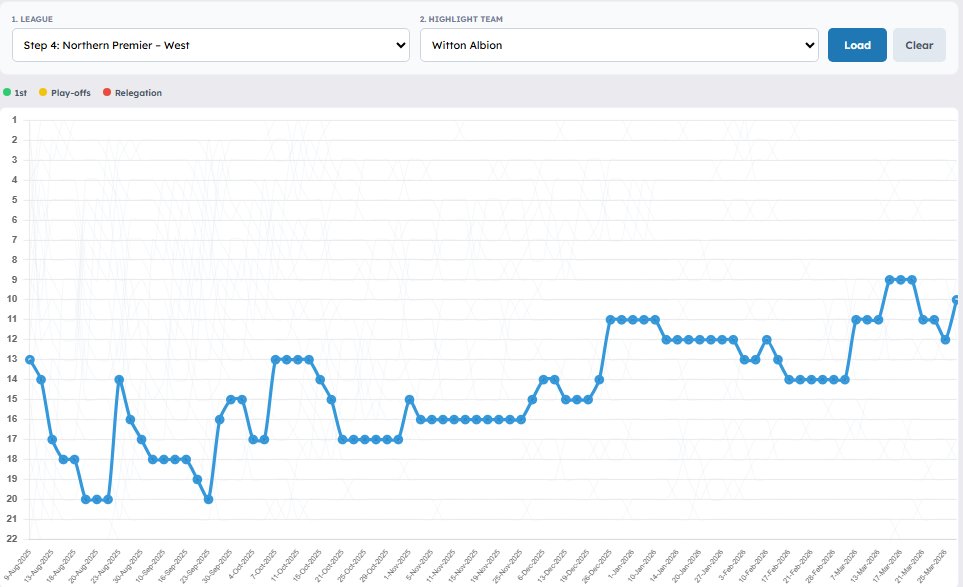Click the 2. HIGHLIGHT TEAM field heading

[461, 19]
